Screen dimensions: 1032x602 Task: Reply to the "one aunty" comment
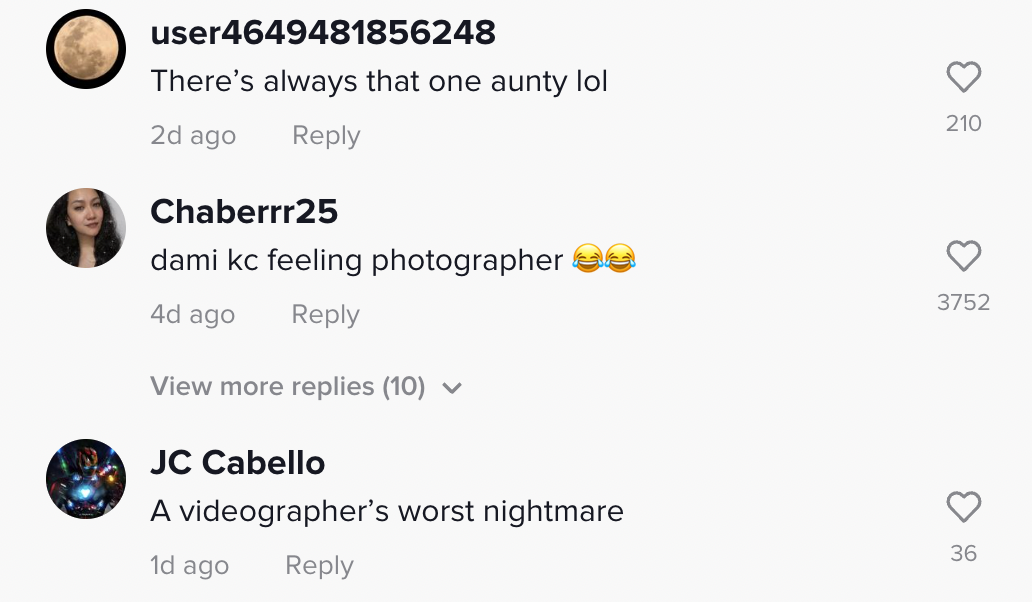pos(326,136)
